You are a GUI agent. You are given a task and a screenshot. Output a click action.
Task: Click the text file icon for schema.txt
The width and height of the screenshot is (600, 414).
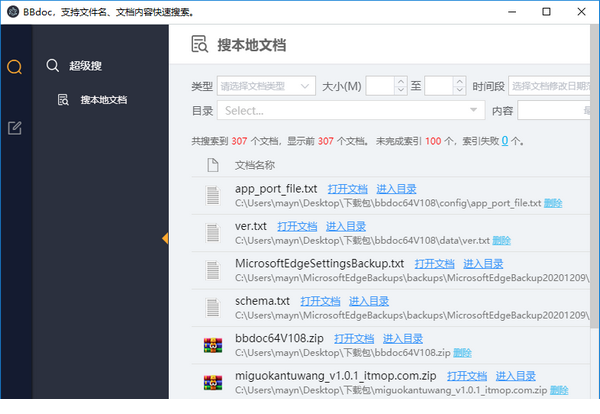coord(213,308)
